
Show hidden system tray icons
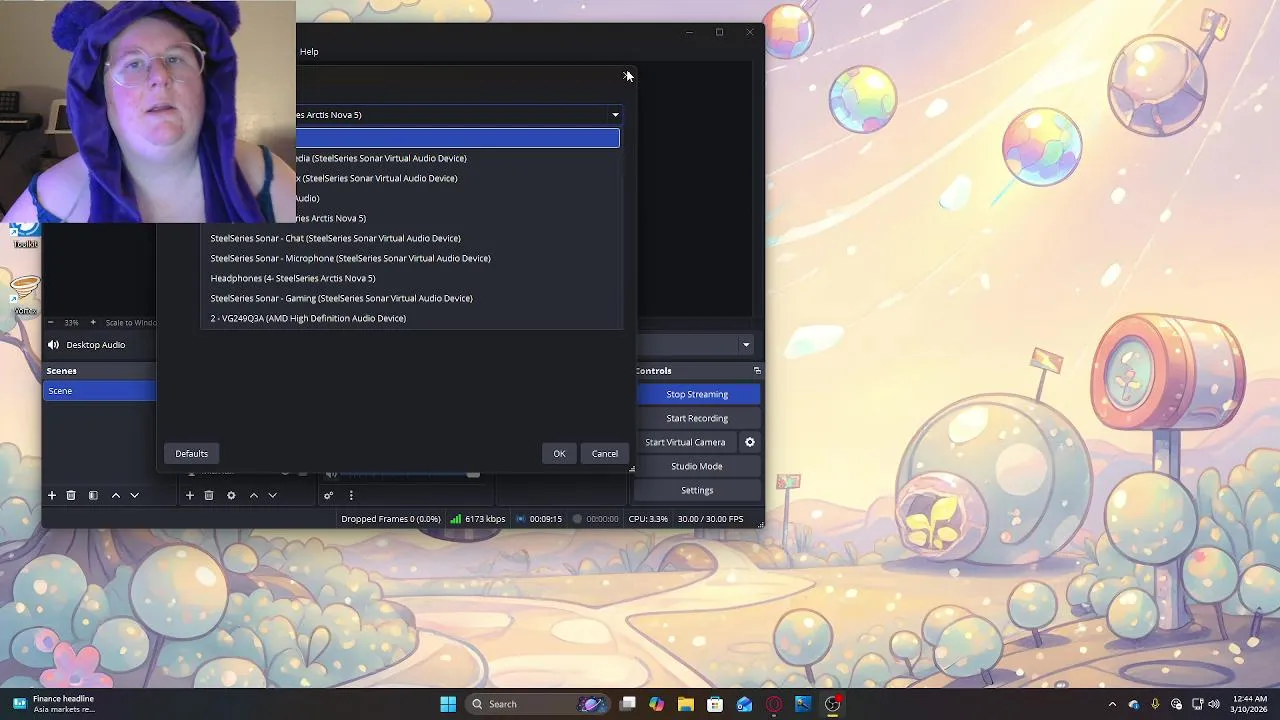[x=1112, y=704]
